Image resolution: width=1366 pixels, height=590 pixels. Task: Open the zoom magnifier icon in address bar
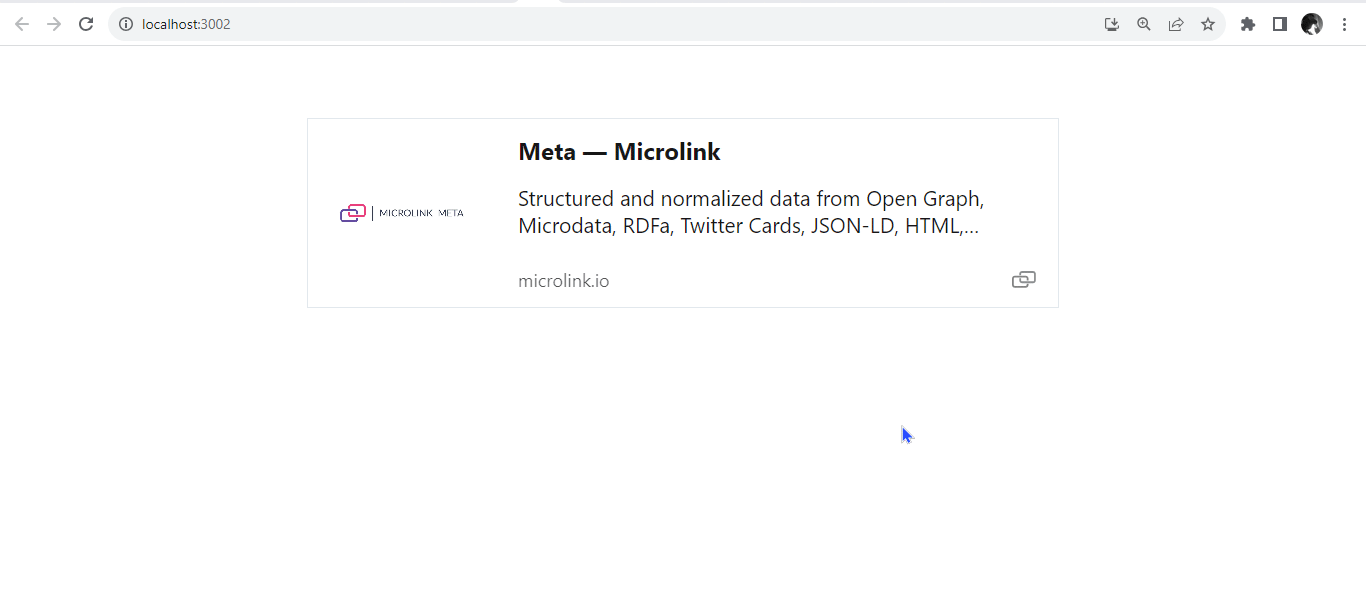pyautogui.click(x=1144, y=24)
